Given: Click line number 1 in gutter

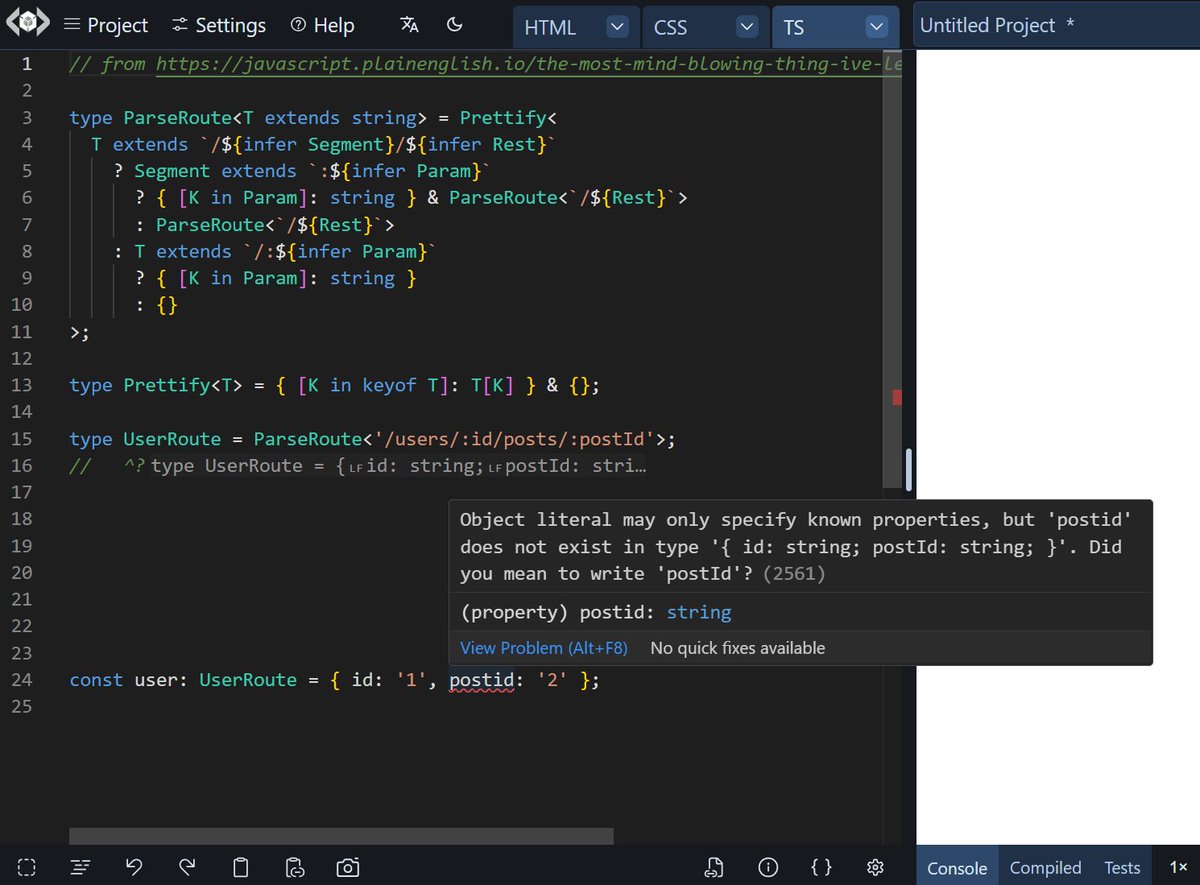Looking at the screenshot, I should coord(26,64).
